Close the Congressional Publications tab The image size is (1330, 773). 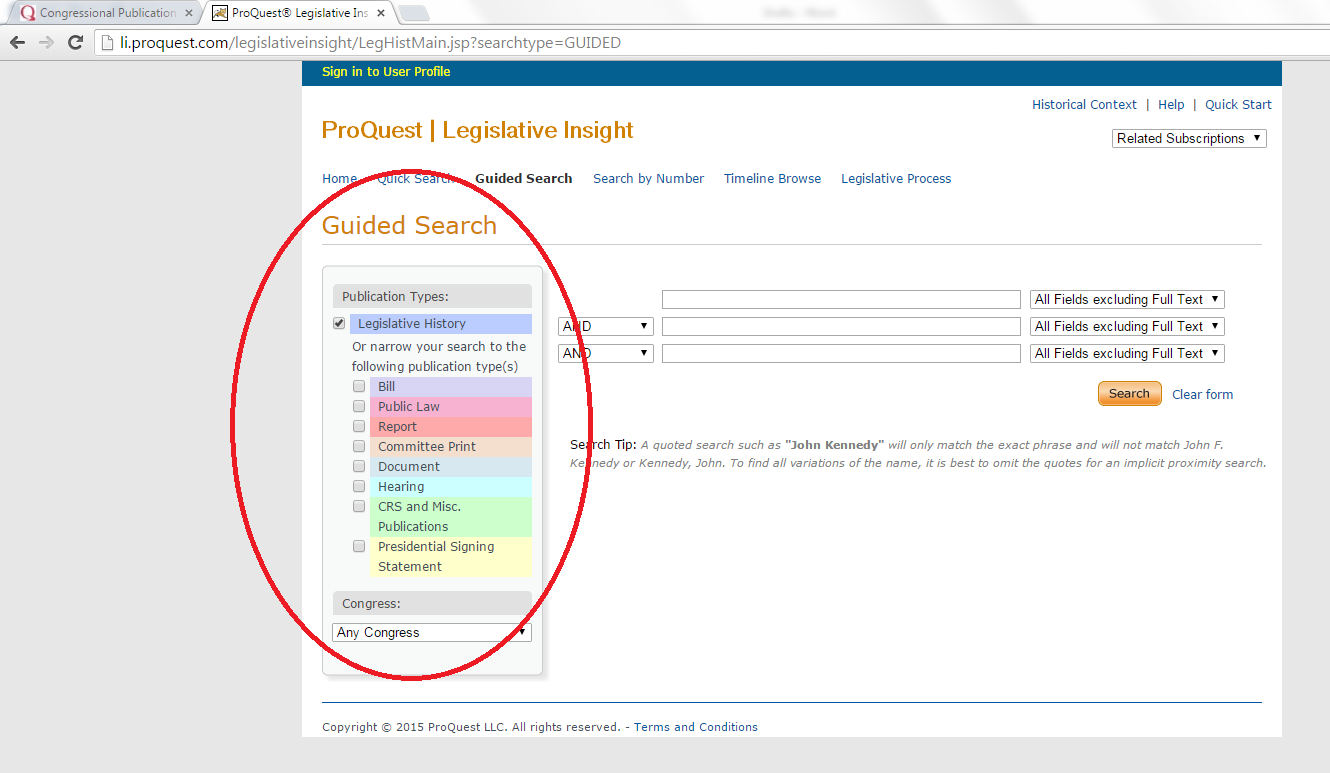pyautogui.click(x=189, y=13)
